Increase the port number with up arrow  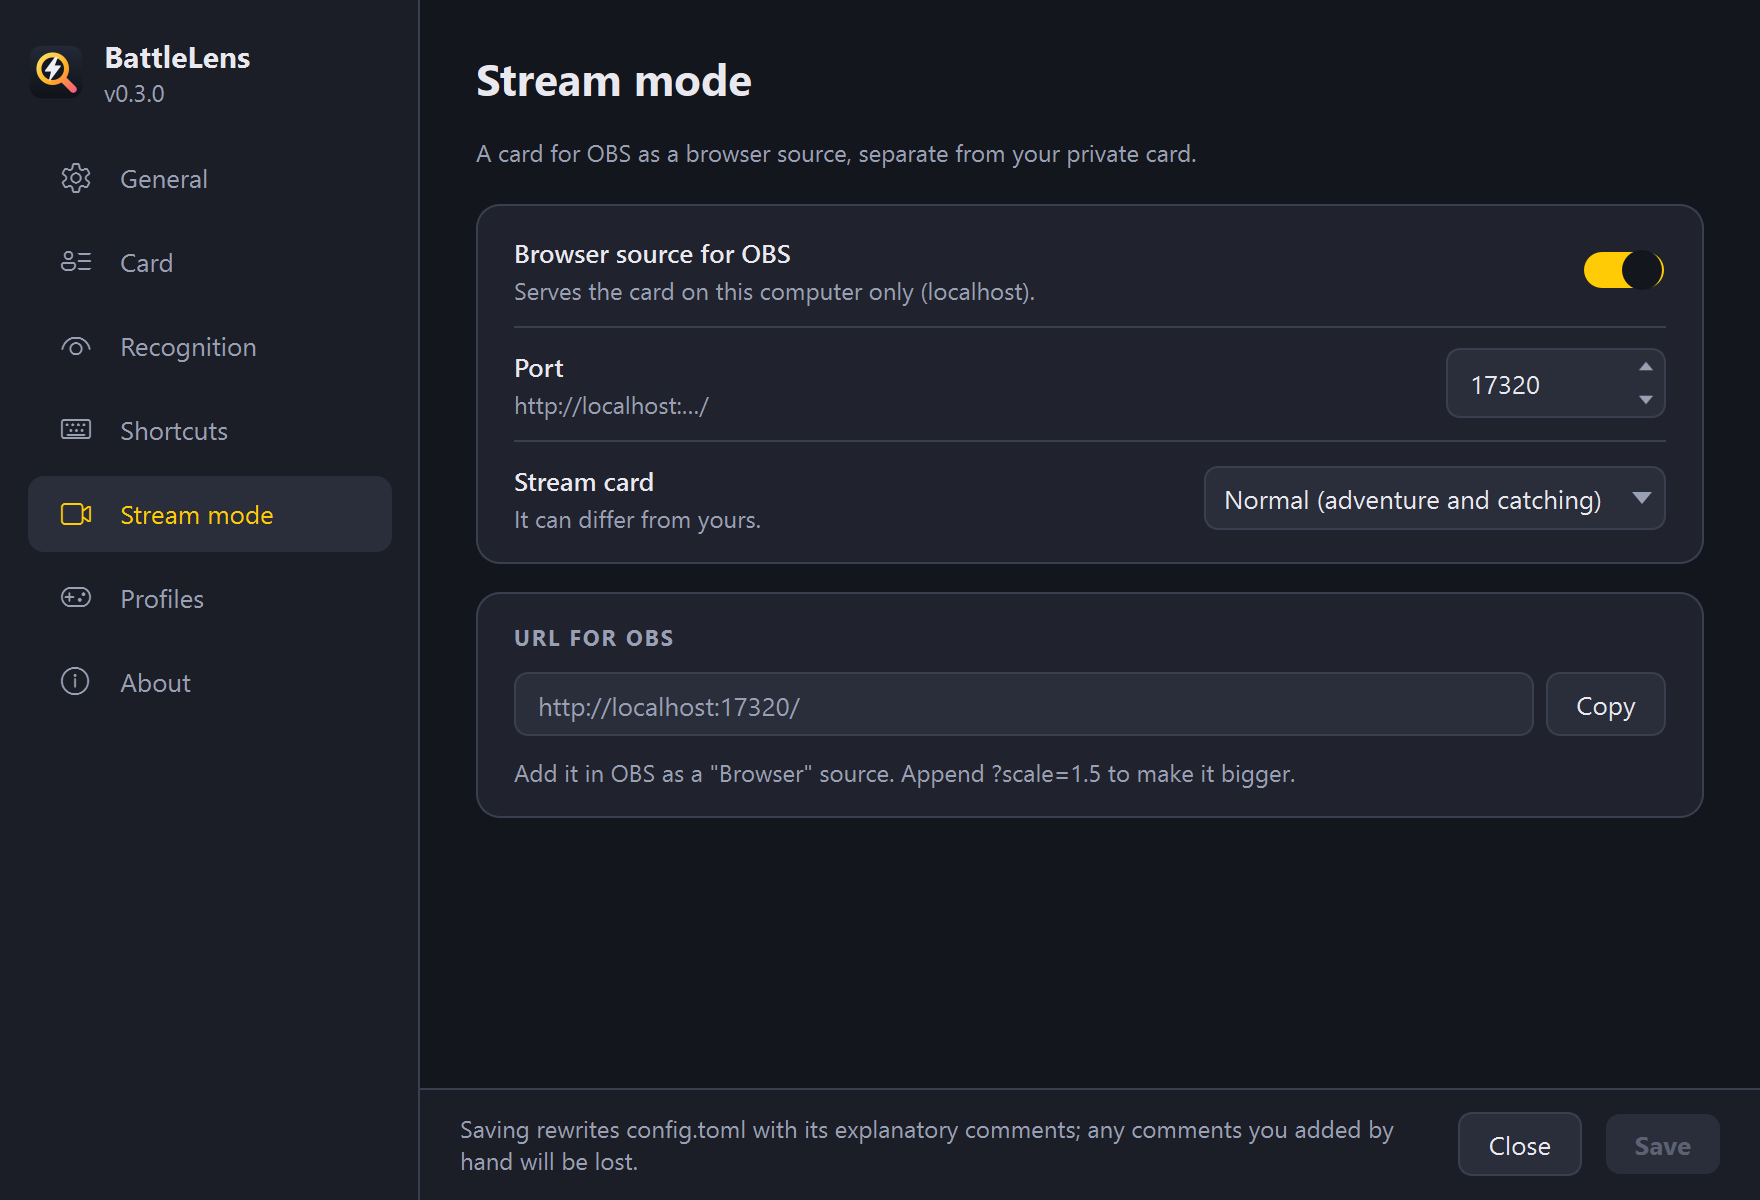click(x=1646, y=367)
